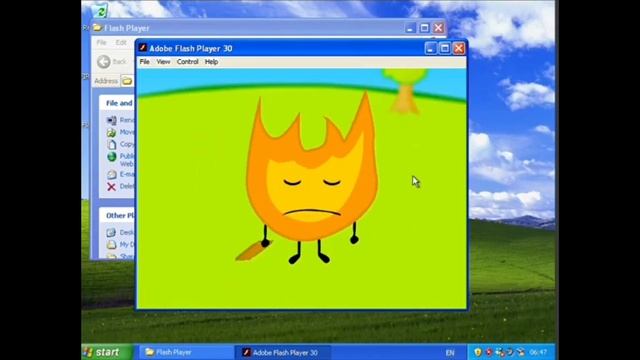Open File menu in Flash Player folder window
The image size is (640, 360).
(101, 42)
